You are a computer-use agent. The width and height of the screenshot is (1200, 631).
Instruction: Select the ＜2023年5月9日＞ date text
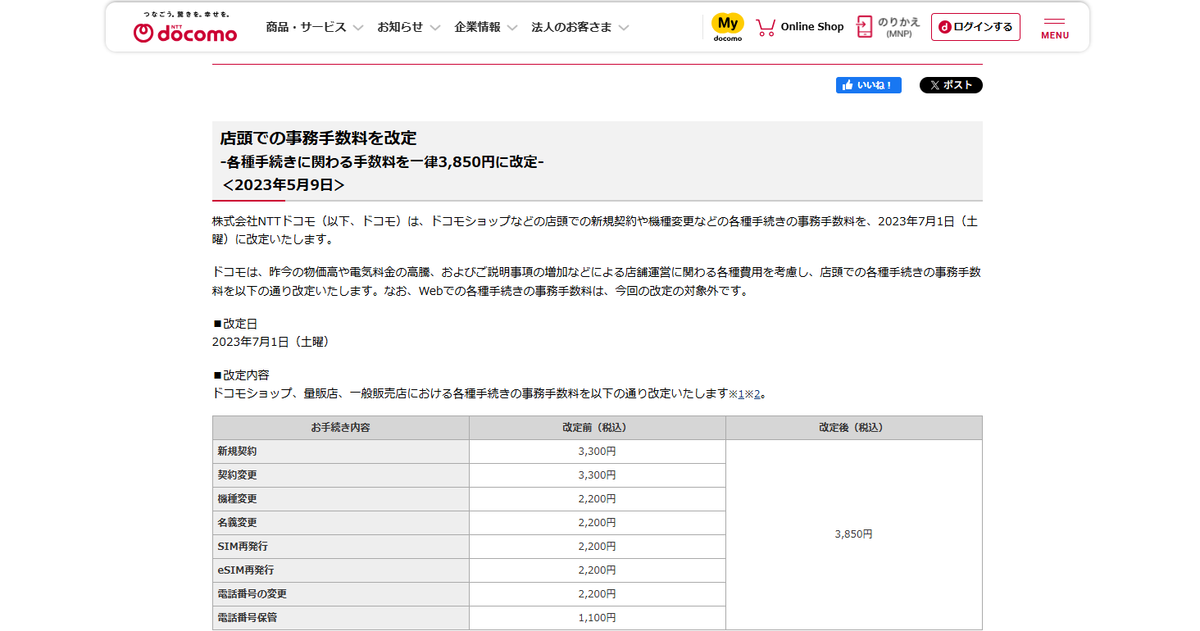[284, 185]
